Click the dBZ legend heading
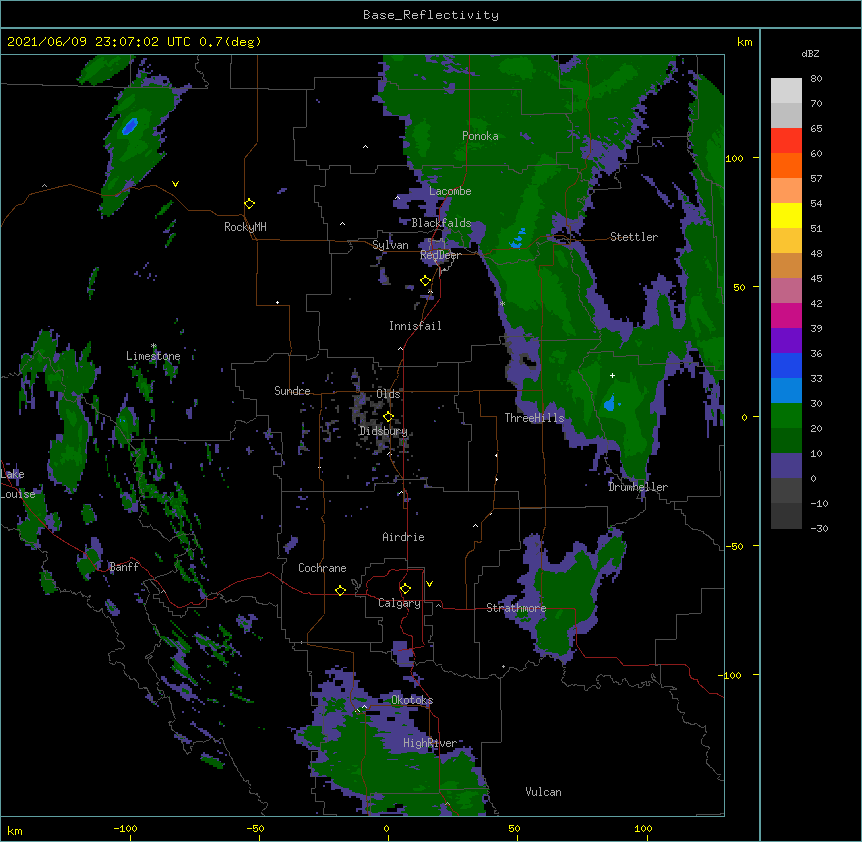The height and width of the screenshot is (842, 862). (x=810, y=53)
